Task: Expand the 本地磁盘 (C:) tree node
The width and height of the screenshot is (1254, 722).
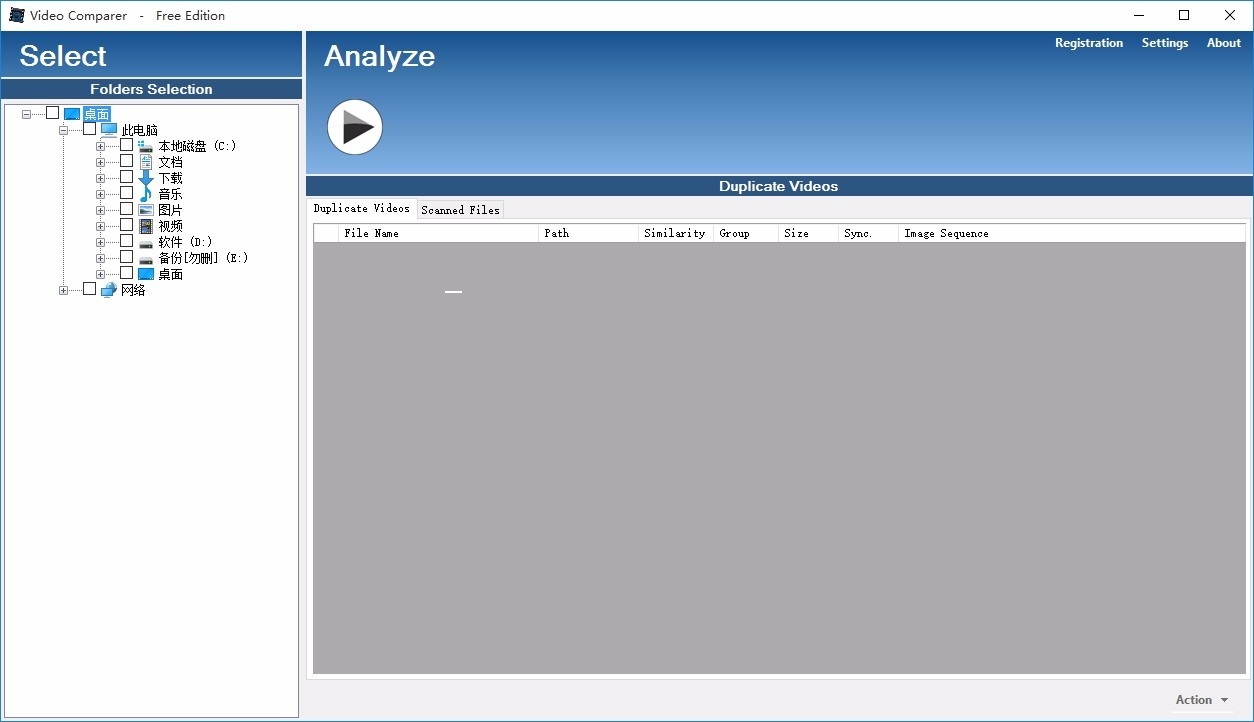Action: tap(99, 145)
